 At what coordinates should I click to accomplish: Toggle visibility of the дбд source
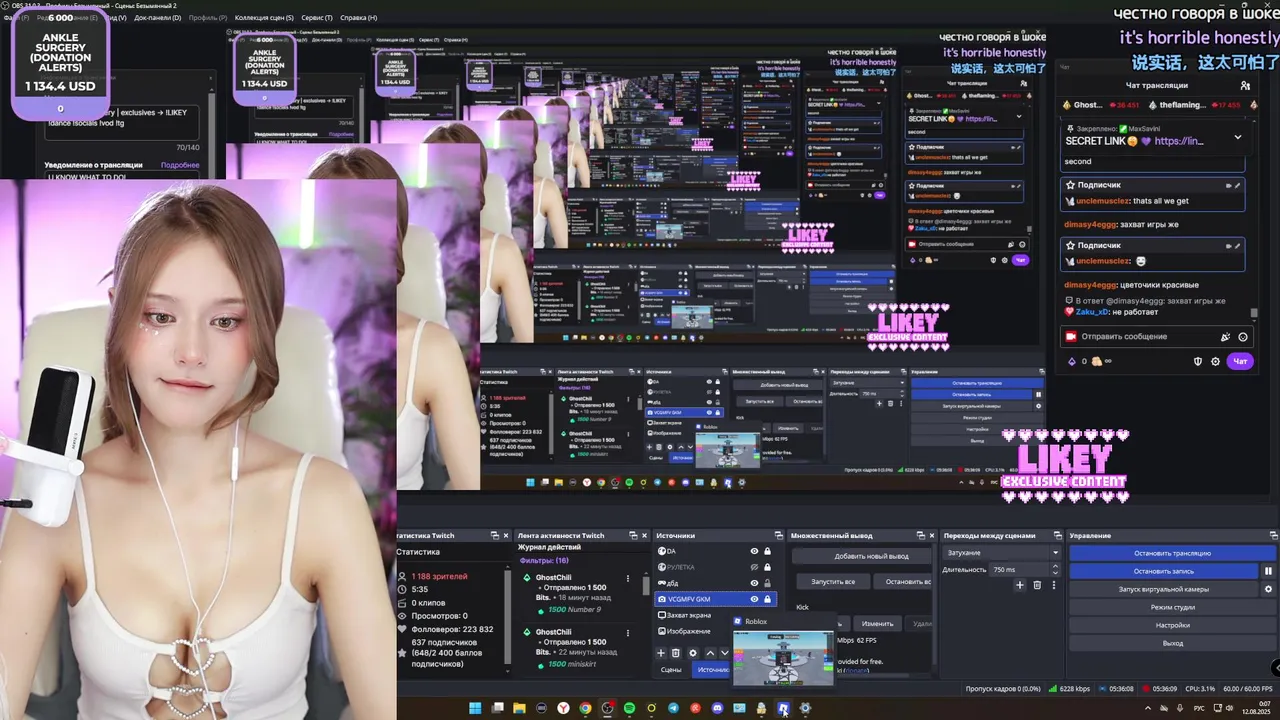754,583
